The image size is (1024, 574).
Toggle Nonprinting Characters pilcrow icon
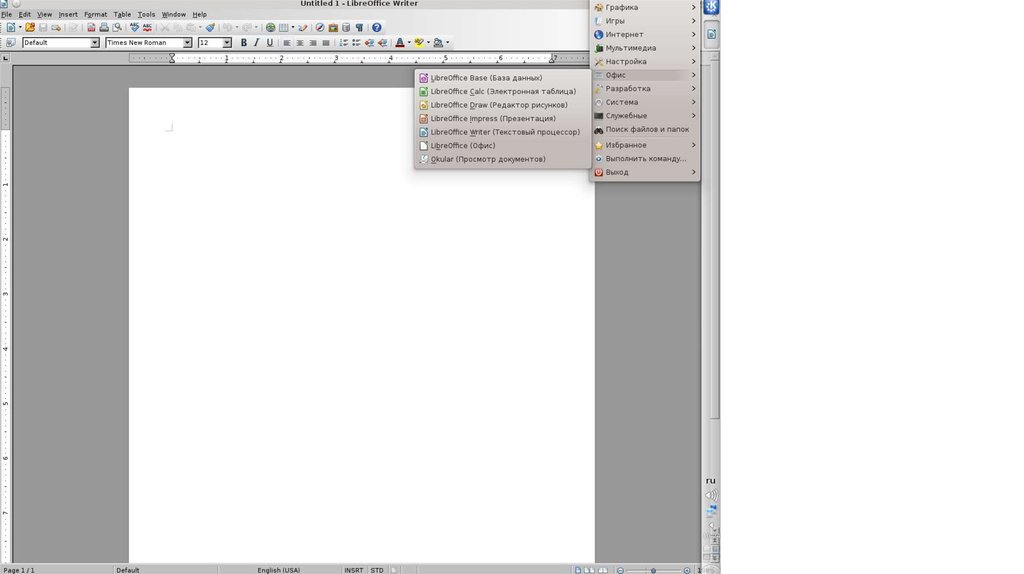click(x=359, y=27)
